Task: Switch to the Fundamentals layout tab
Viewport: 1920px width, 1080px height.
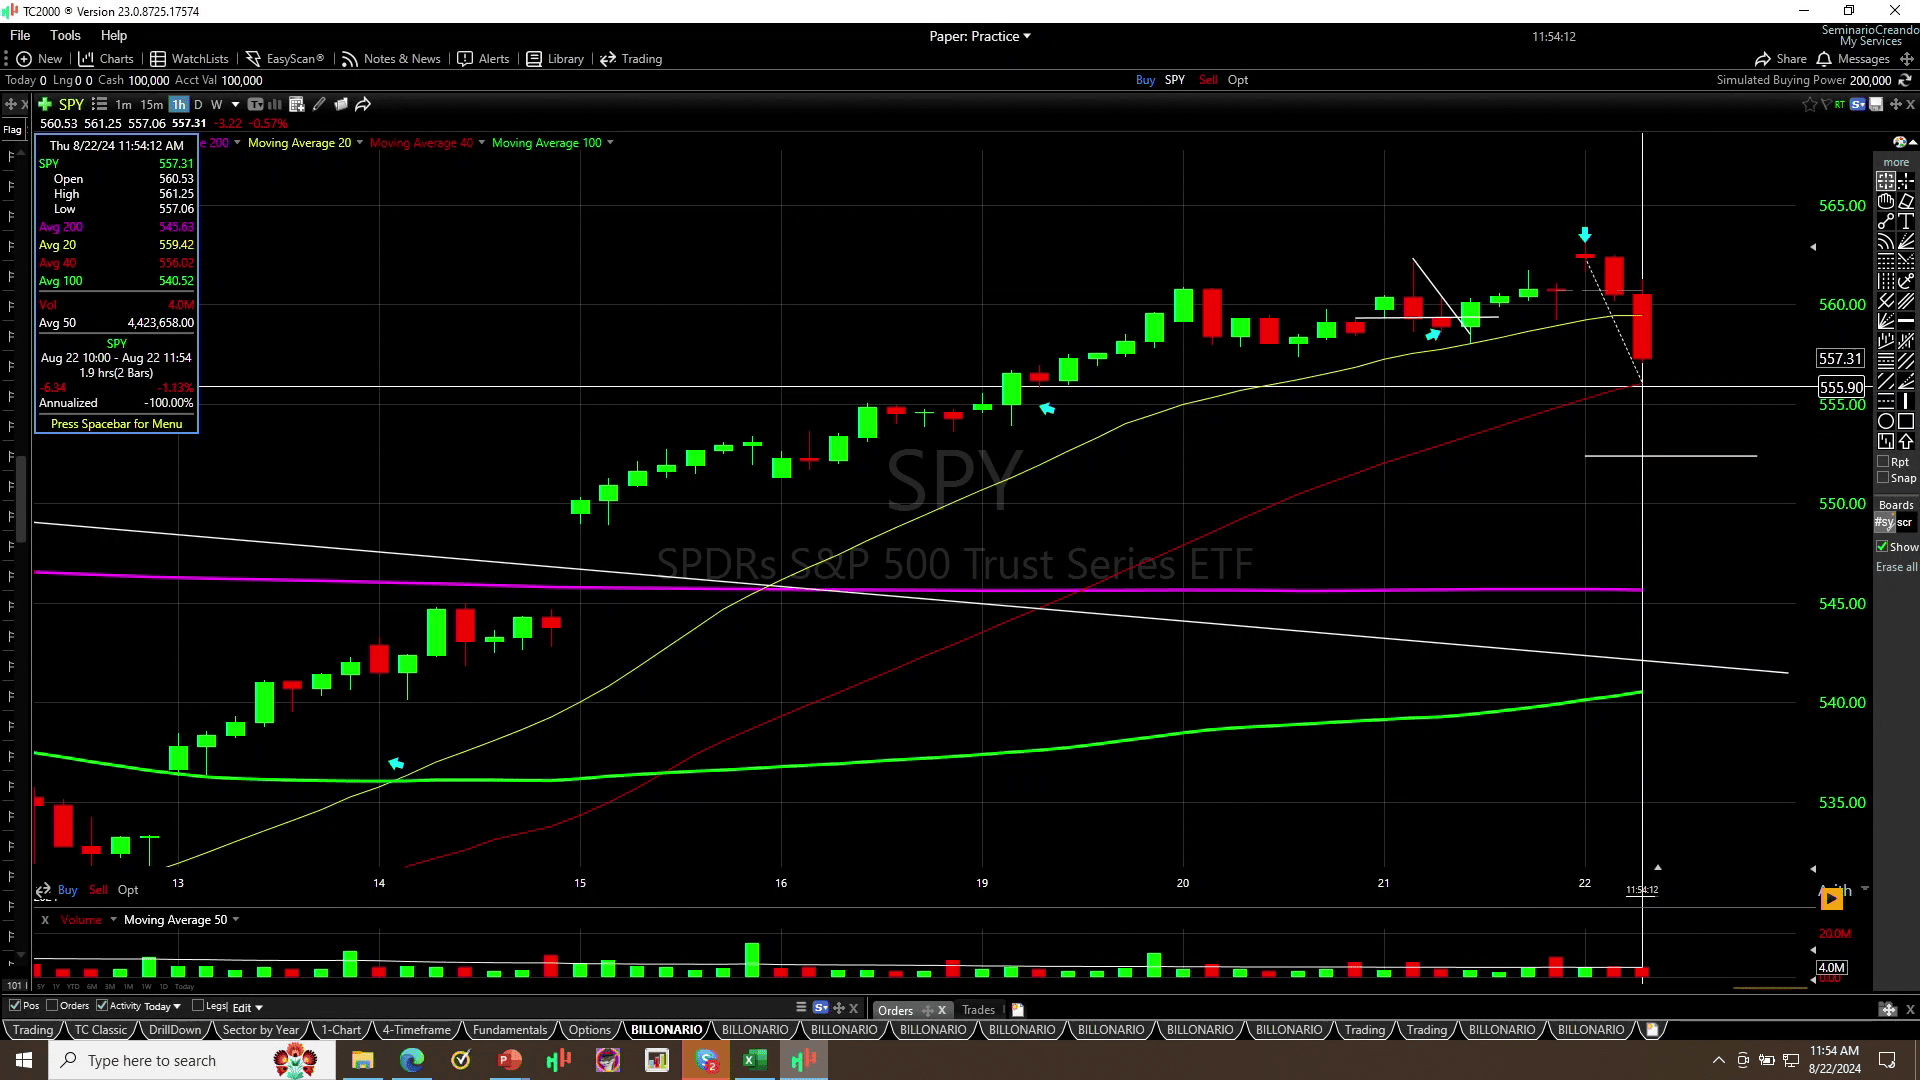Action: 509,1030
